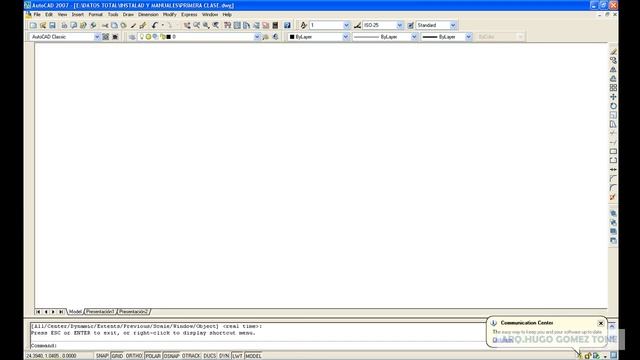Image resolution: width=640 pixels, height=360 pixels.
Task: Click the Zoom Previous icon
Action: click(216, 25)
